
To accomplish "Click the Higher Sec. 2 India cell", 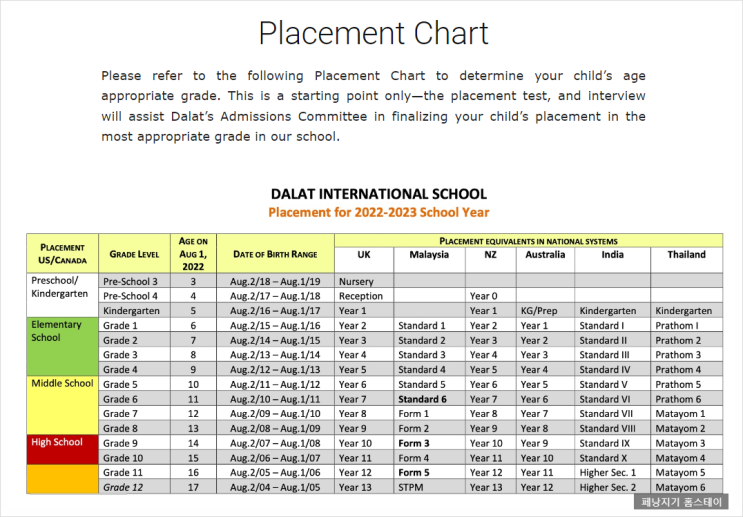I will click(612, 487).
